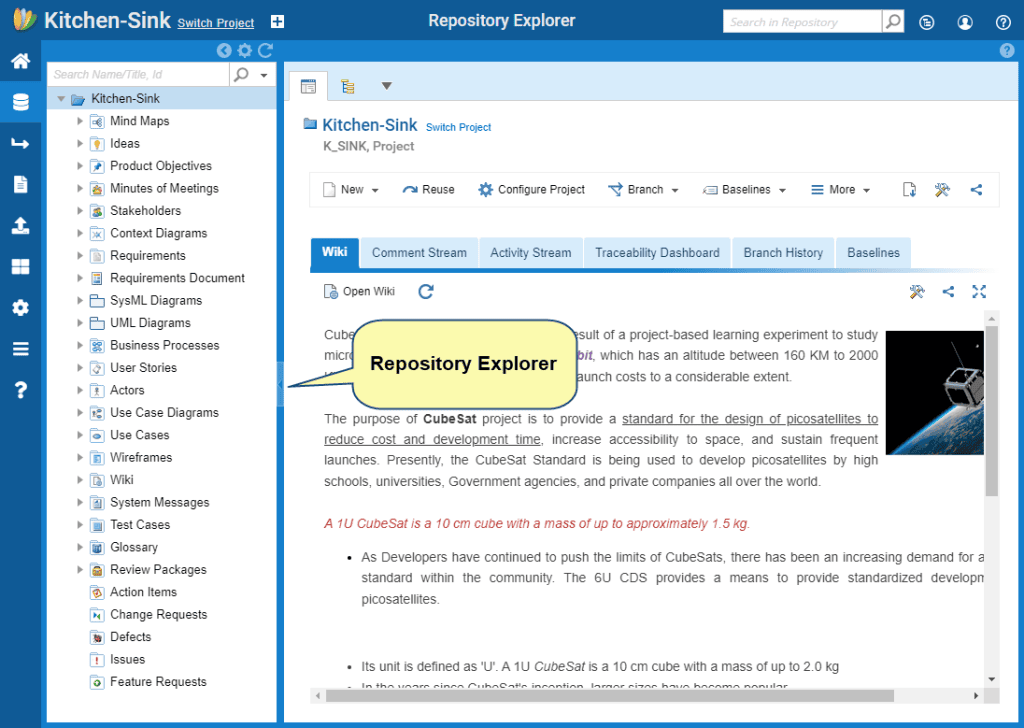Click the user profile icon in header
1024x728 pixels.
pos(965,22)
